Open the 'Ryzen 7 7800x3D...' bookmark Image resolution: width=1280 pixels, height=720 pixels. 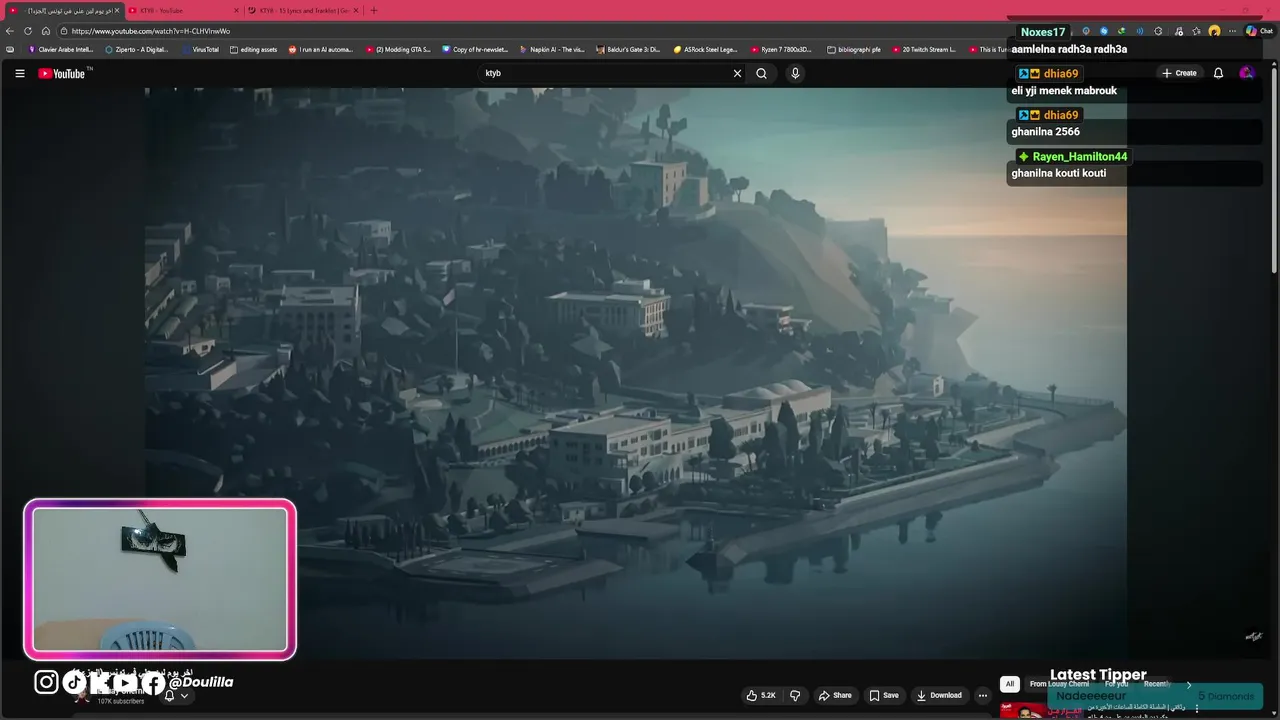782,49
